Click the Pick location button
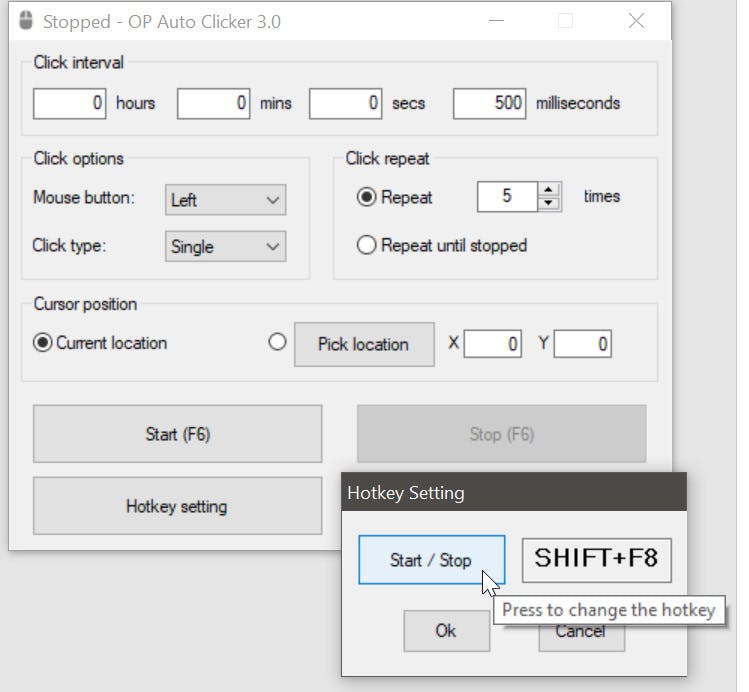The image size is (749, 692). [363, 344]
